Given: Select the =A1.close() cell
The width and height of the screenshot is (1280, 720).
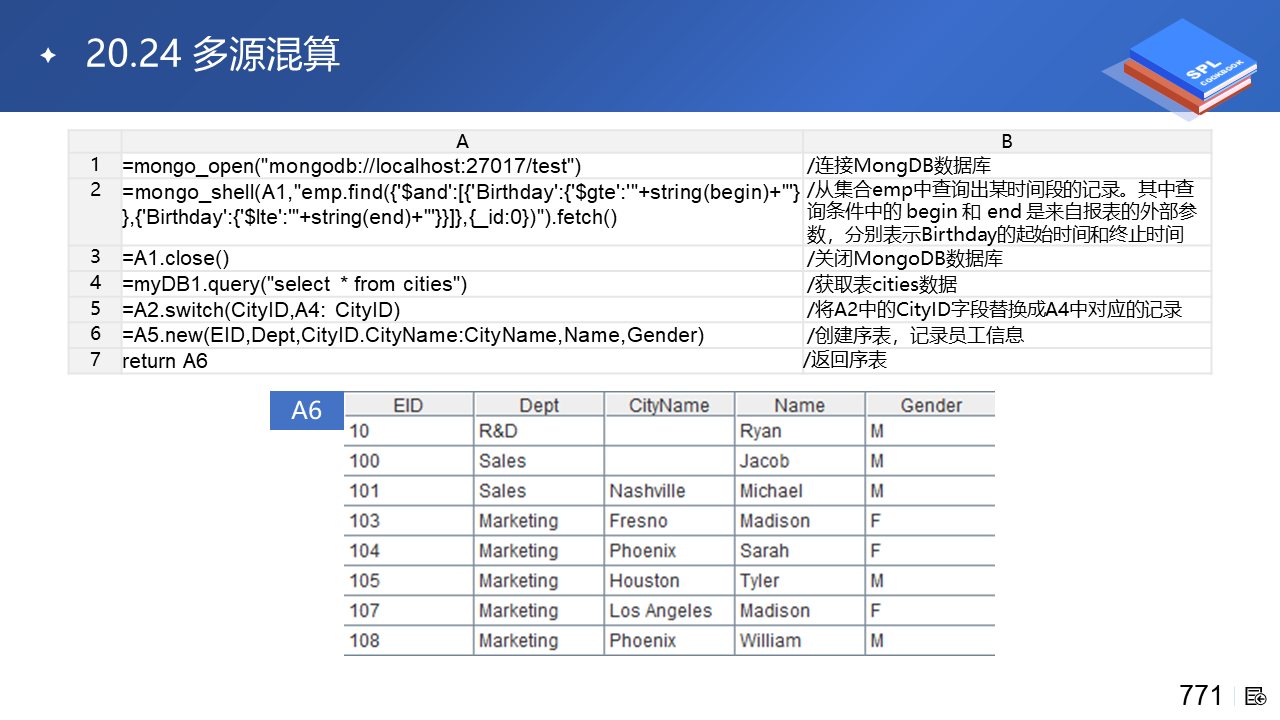Looking at the screenshot, I should click(462, 258).
